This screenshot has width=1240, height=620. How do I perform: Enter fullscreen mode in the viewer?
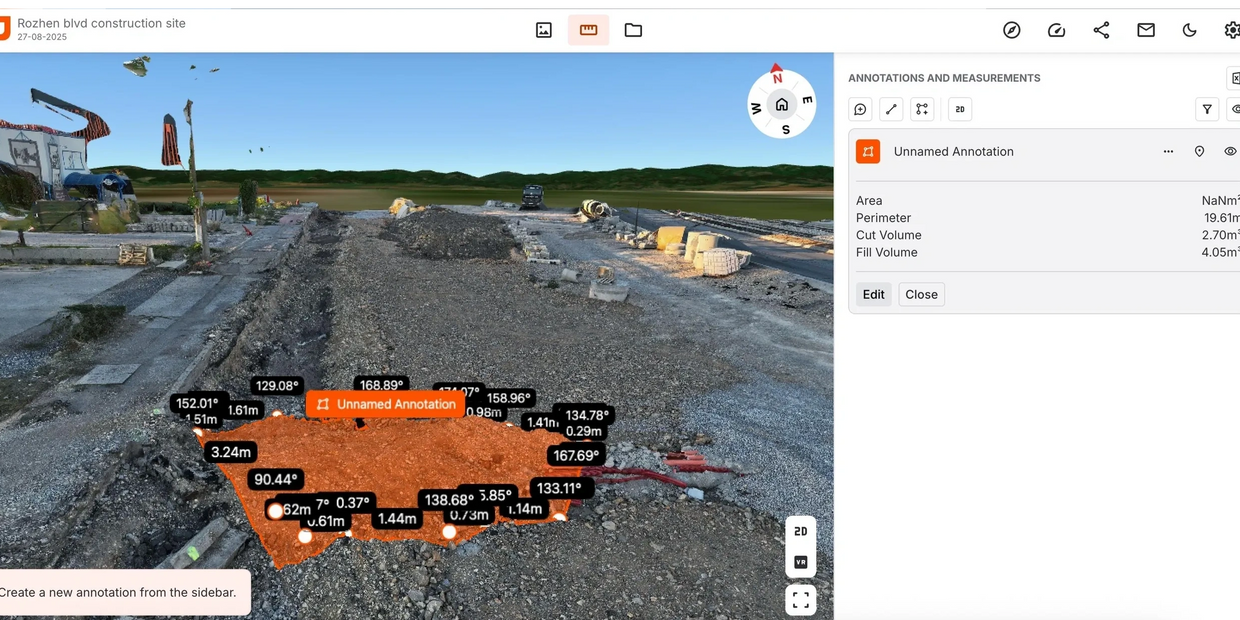(800, 600)
